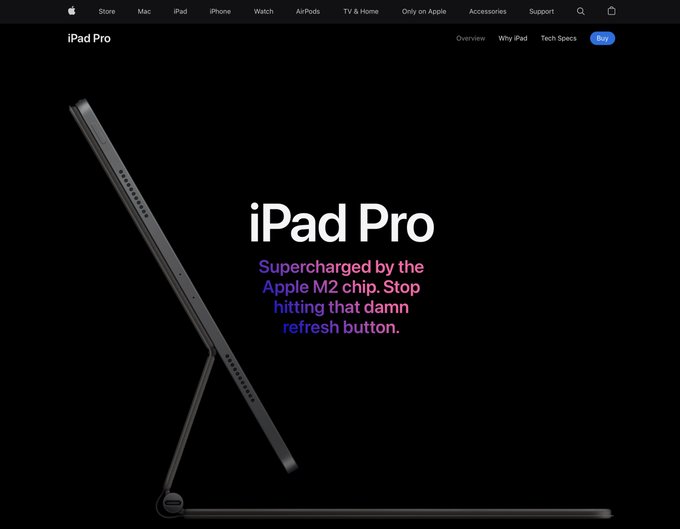The height and width of the screenshot is (529, 680).
Task: Open the Store menu item
Action: (107, 11)
